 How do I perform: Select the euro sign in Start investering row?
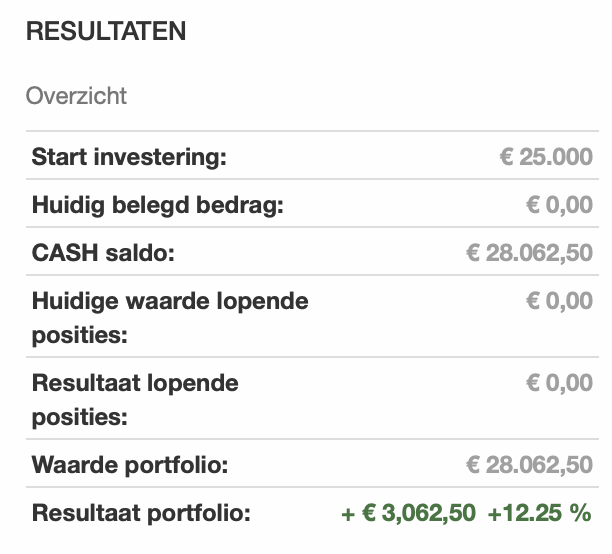506,157
